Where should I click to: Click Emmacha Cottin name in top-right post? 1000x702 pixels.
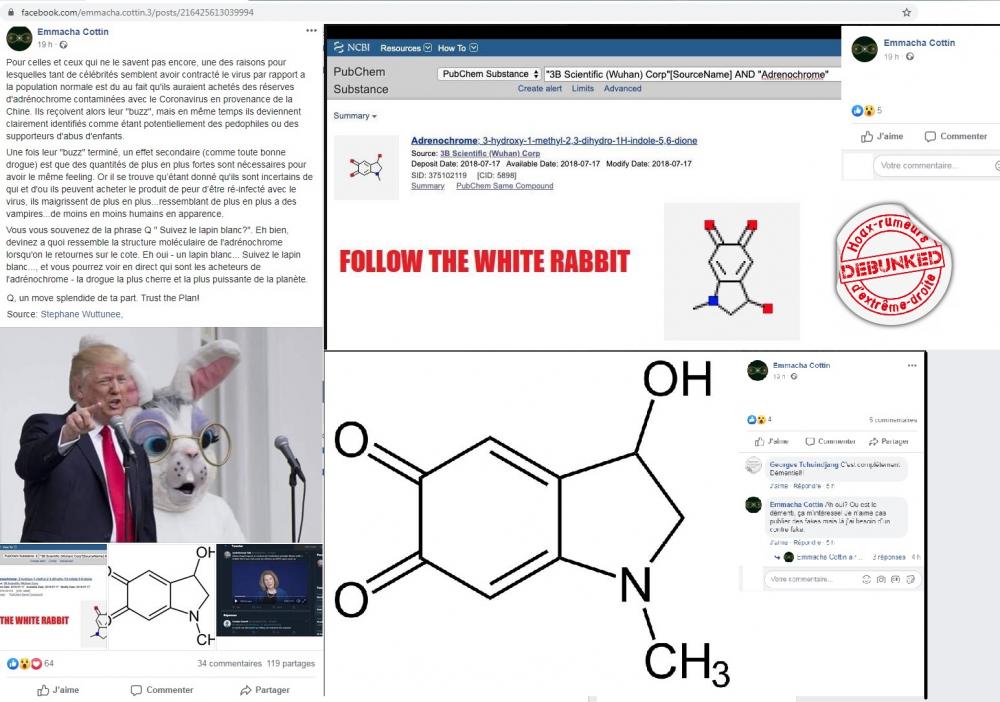[x=919, y=43]
